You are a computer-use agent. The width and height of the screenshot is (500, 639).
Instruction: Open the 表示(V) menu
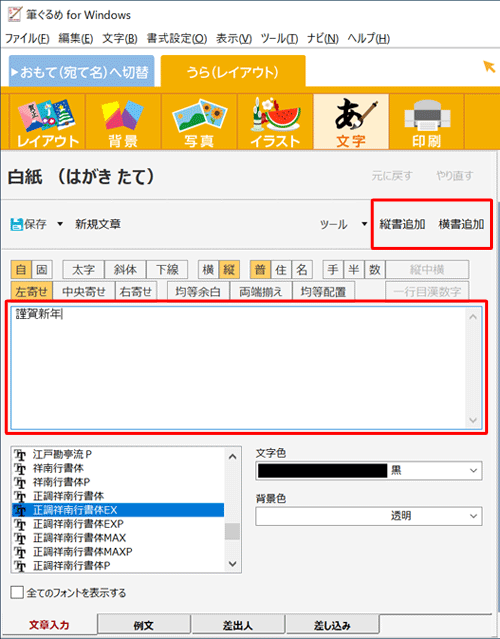[233, 38]
